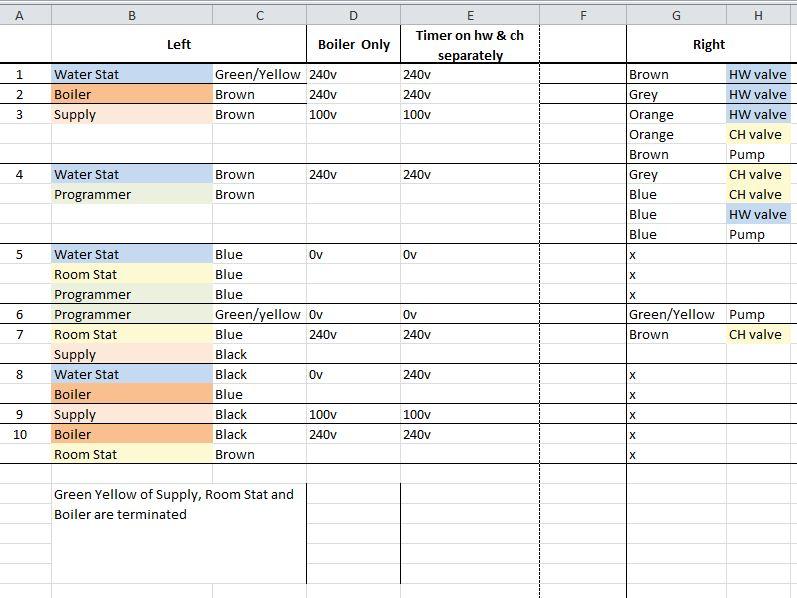Select the Brown cell beside the last Room Stat
The width and height of the screenshot is (797, 598).
click(x=259, y=454)
